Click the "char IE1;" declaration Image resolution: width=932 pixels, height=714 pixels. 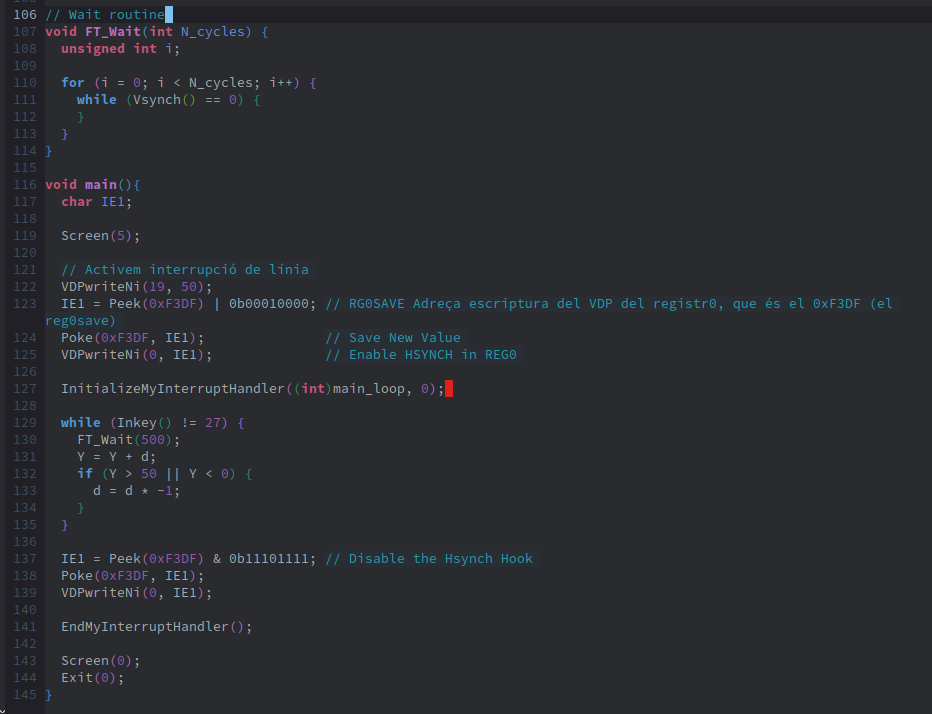click(96, 202)
